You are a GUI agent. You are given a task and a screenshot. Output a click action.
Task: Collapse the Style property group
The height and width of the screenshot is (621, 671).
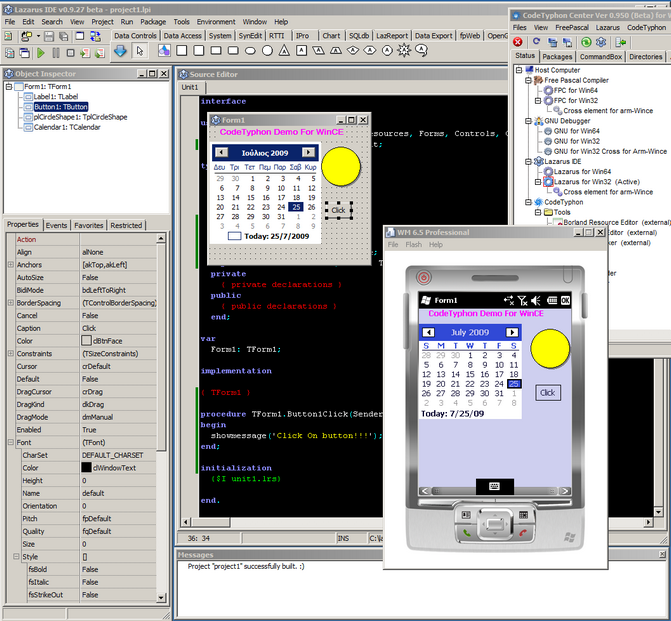[x=16, y=557]
